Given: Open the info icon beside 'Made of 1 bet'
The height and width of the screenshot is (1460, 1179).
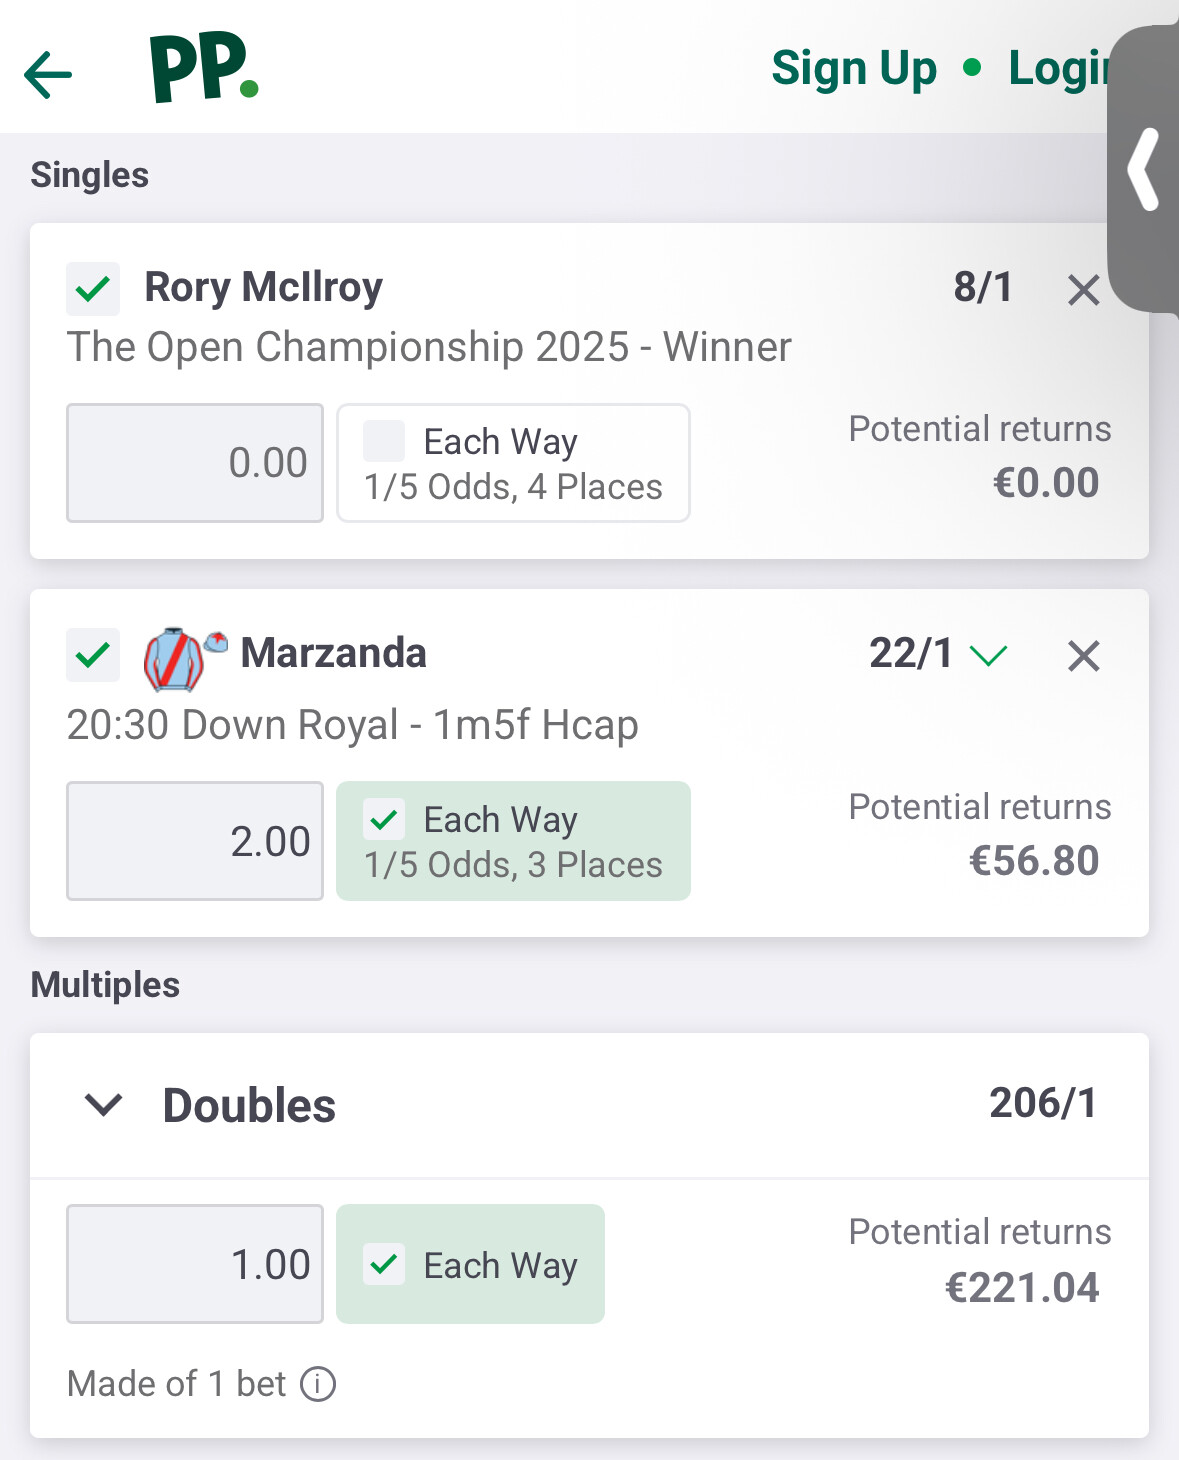Looking at the screenshot, I should pos(318,1385).
